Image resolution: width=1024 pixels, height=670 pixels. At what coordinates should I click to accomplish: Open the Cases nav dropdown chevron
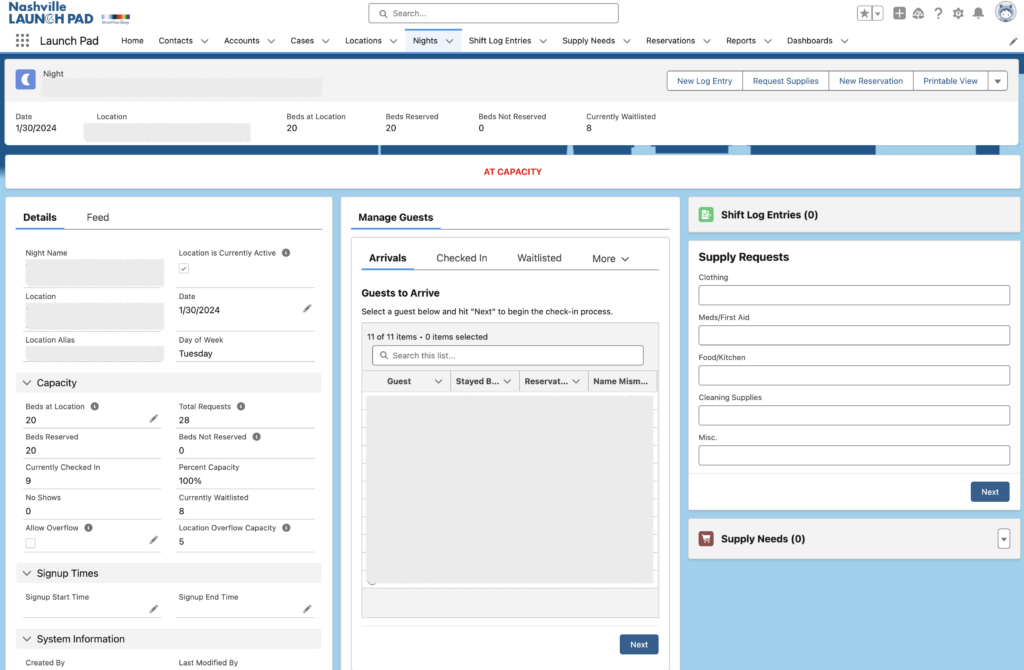(x=325, y=41)
